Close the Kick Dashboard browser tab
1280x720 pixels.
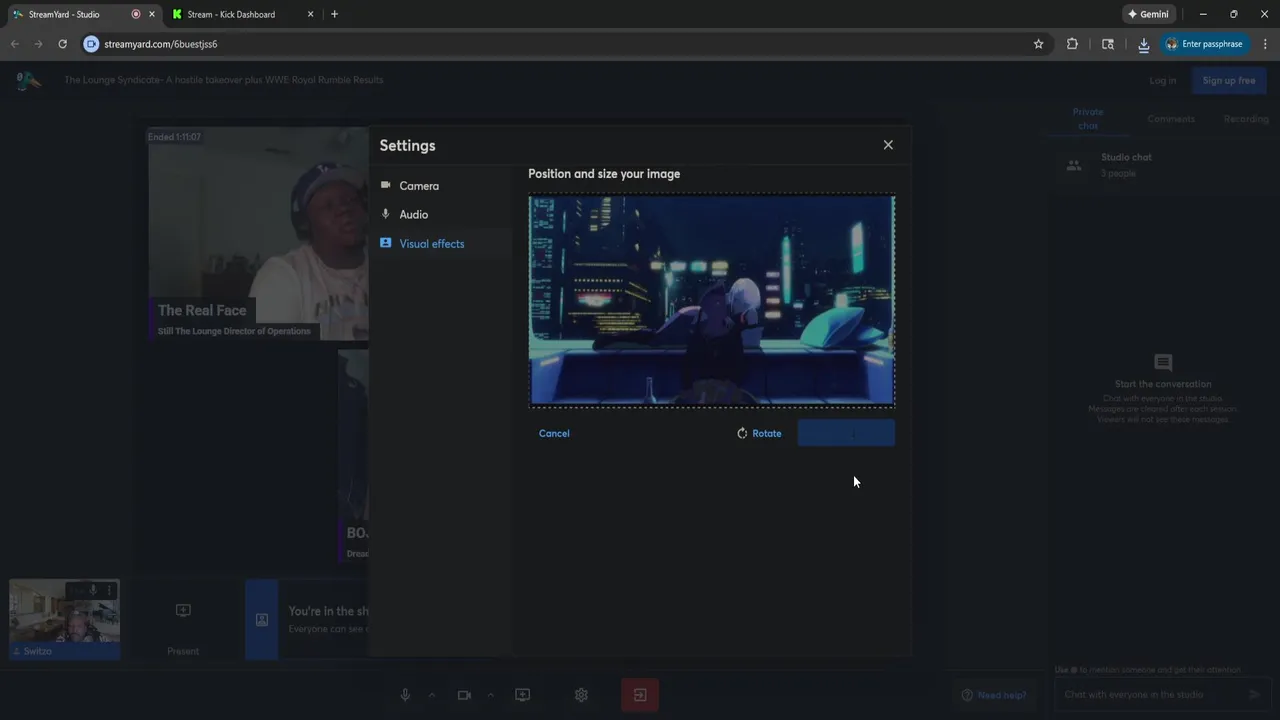tap(310, 14)
